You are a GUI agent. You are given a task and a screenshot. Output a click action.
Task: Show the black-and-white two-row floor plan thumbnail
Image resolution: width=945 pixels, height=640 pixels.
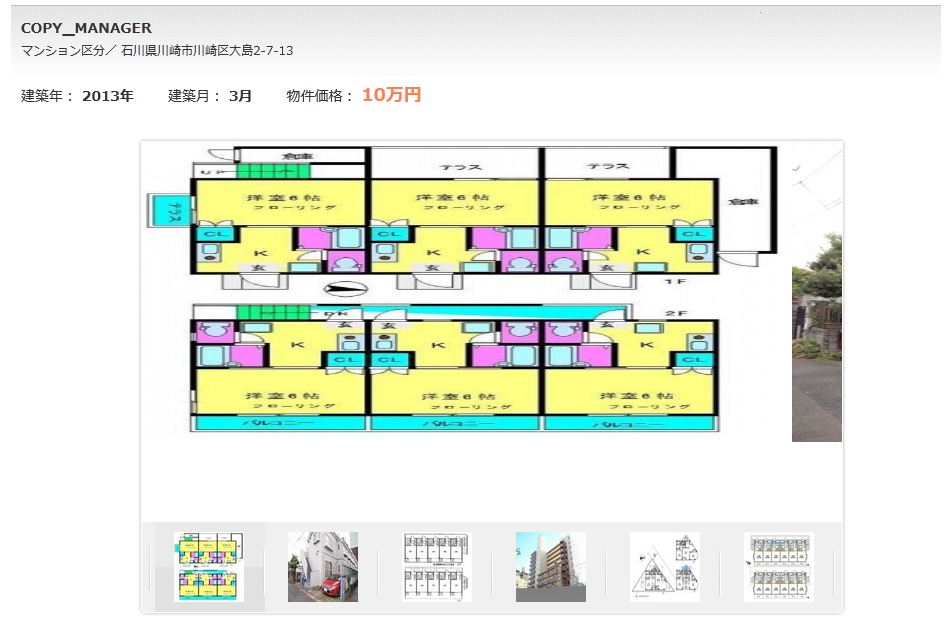click(437, 567)
